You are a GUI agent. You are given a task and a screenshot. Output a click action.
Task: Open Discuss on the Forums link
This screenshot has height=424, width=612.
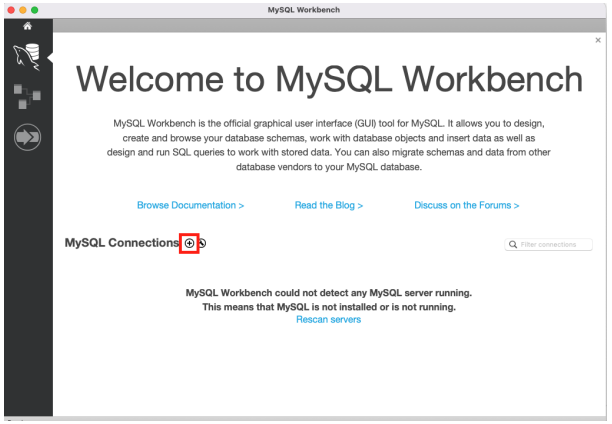tap(466, 205)
